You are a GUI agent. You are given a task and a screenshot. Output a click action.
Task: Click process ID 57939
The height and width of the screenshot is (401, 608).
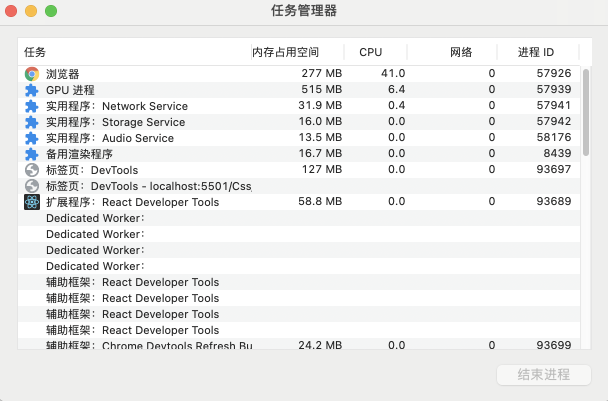coord(554,90)
